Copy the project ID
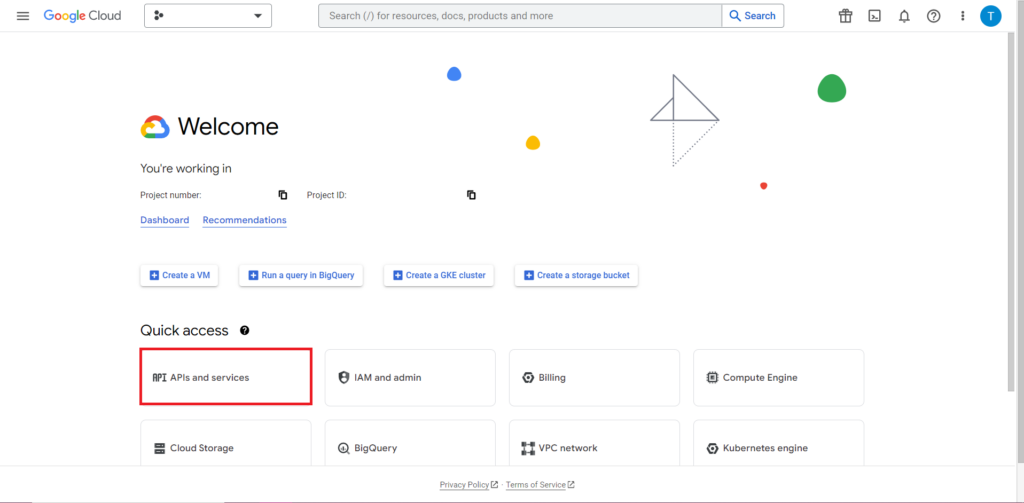Image resolution: width=1024 pixels, height=503 pixels. 471,195
